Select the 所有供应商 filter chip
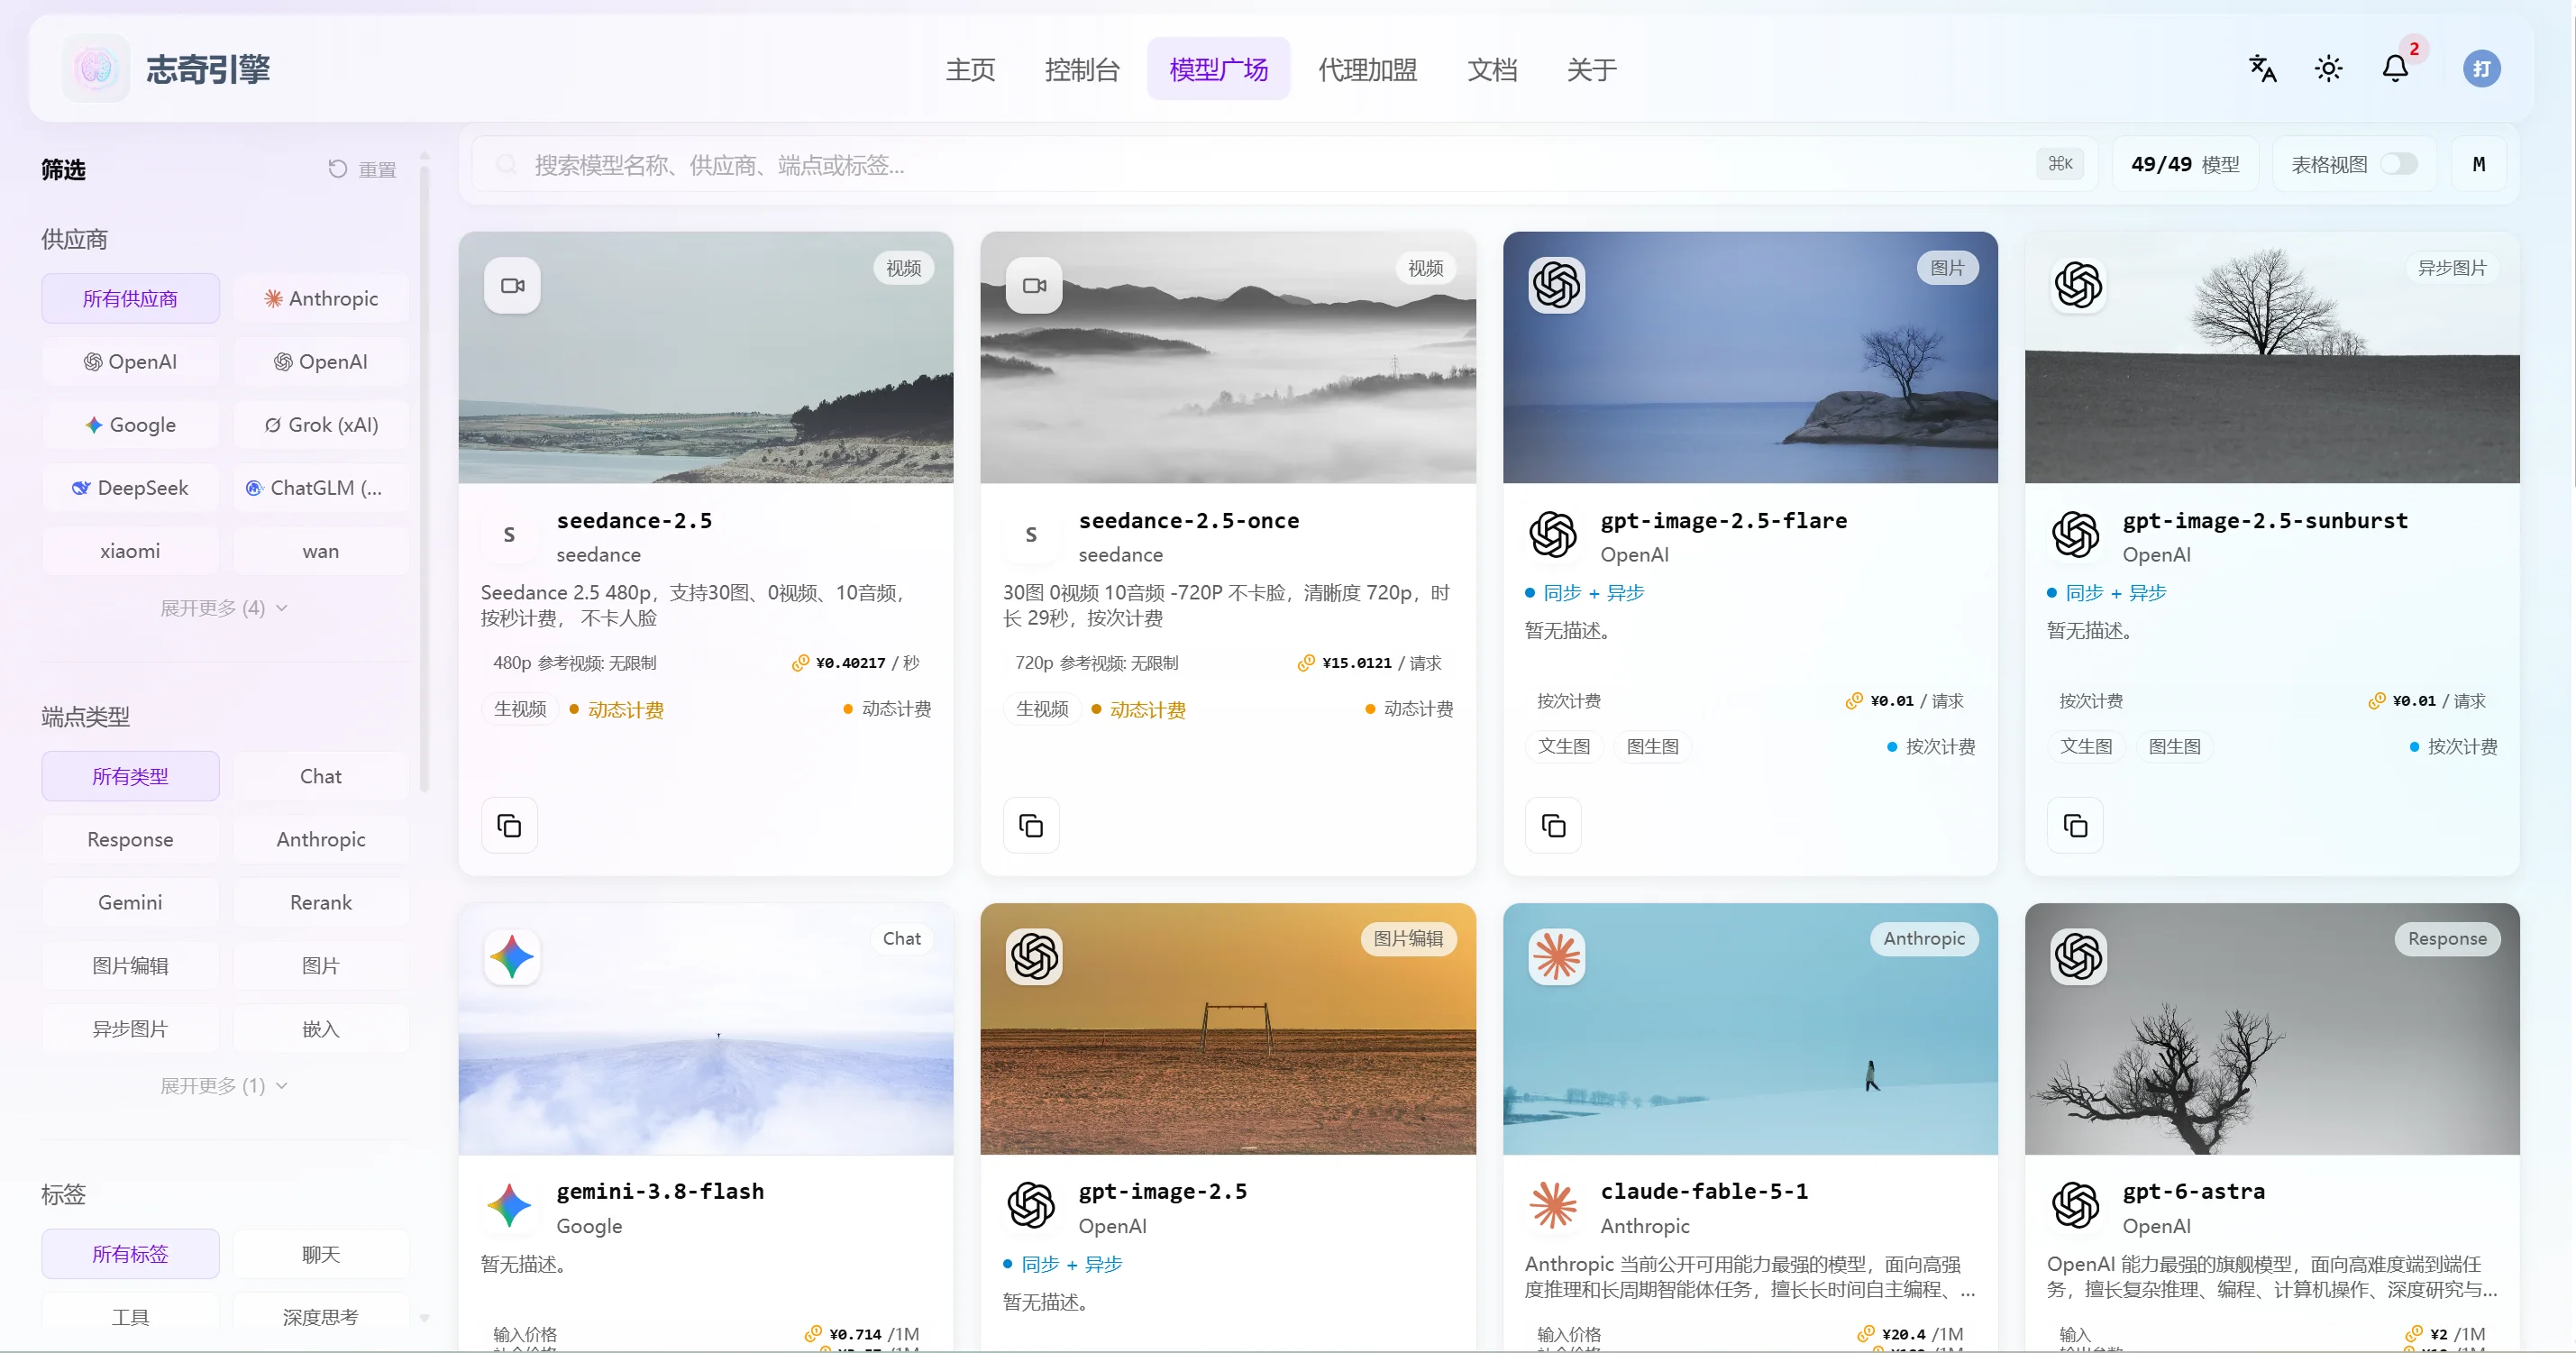This screenshot has width=2576, height=1353. click(x=130, y=298)
